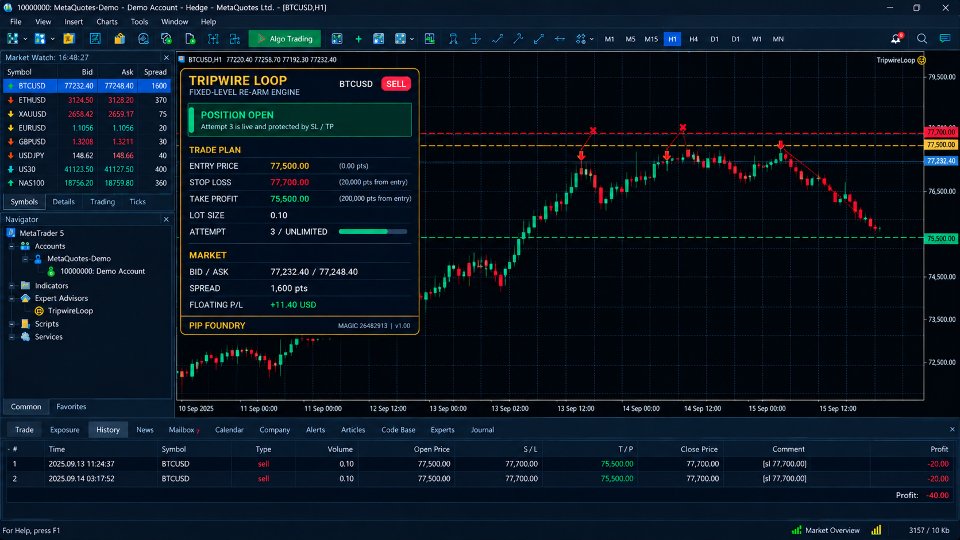Open the Insert menu
The image size is (960, 540).
click(73, 21)
